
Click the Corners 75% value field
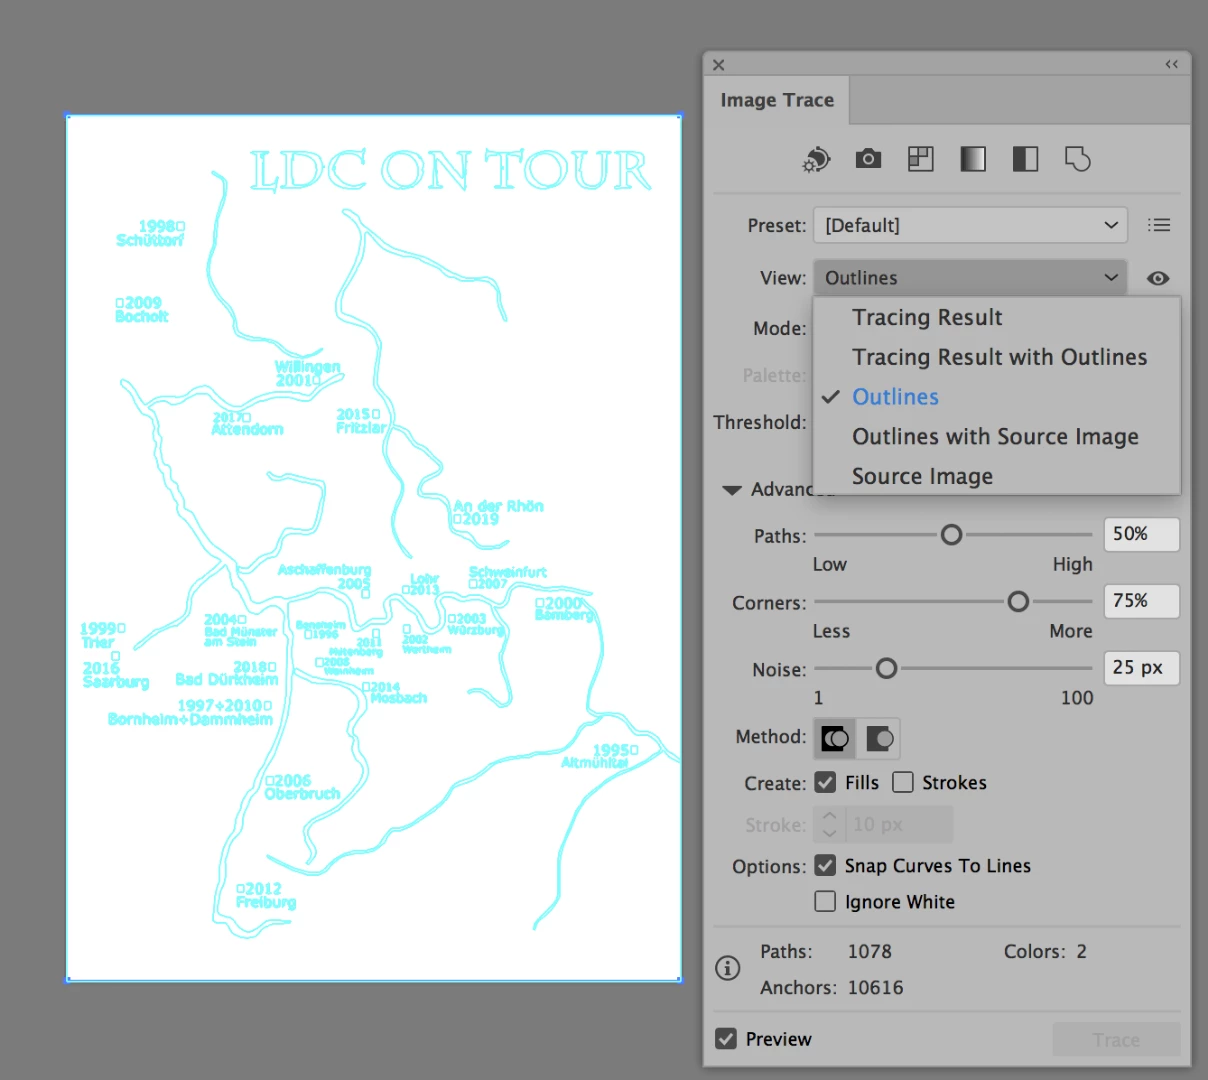tap(1141, 601)
